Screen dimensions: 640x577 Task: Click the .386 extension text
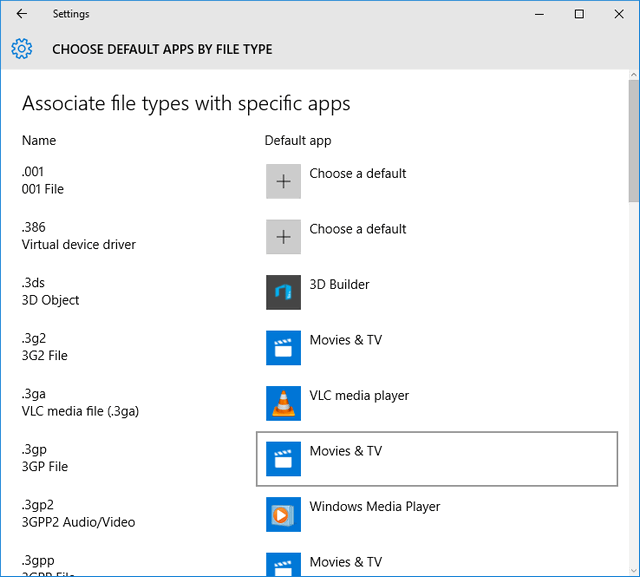pyautogui.click(x=33, y=227)
